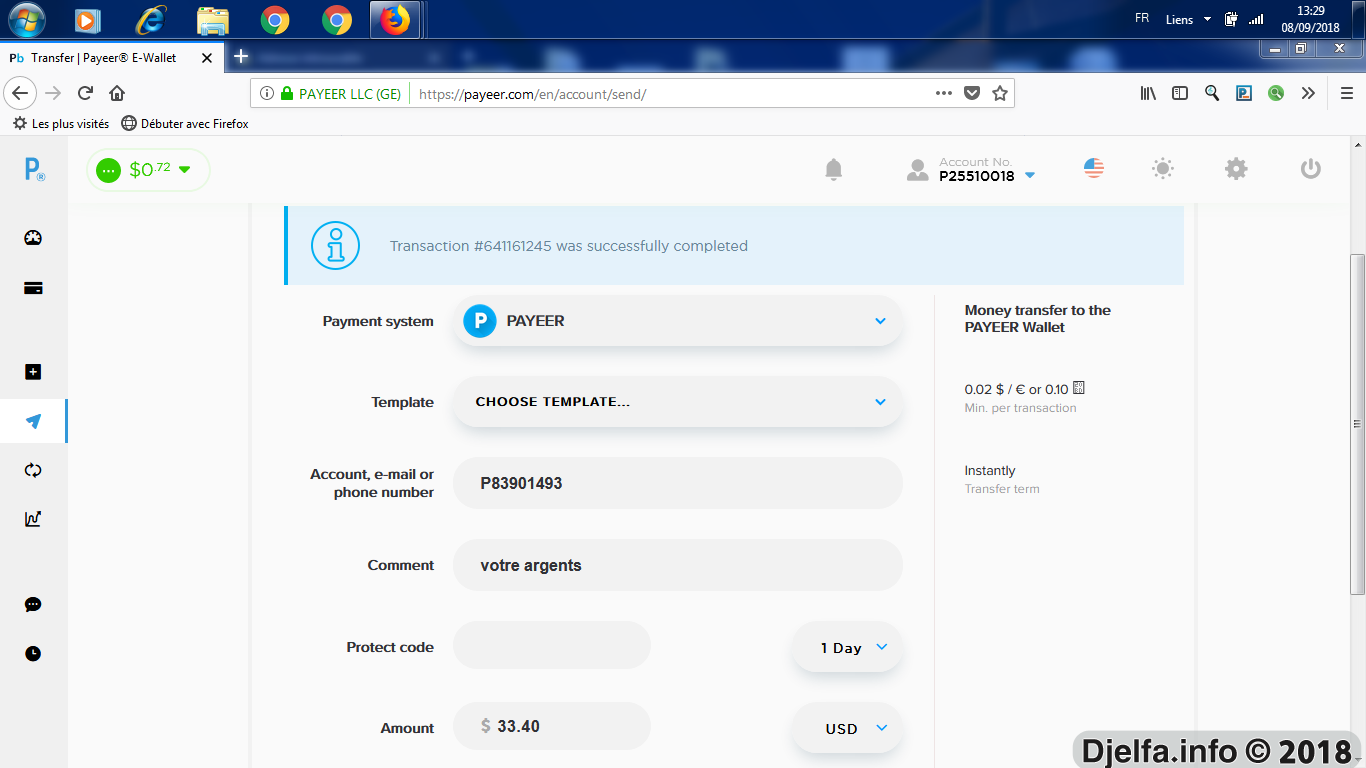Expand the account number P25510018 dropdown

1030,176
